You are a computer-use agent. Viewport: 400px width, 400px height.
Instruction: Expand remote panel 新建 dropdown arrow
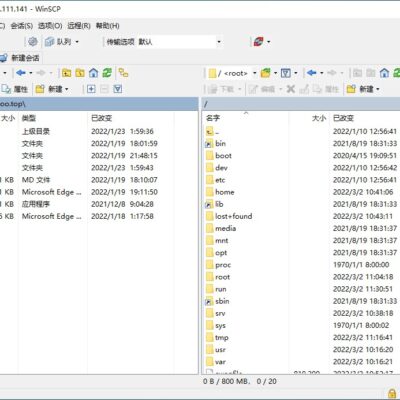378,89
